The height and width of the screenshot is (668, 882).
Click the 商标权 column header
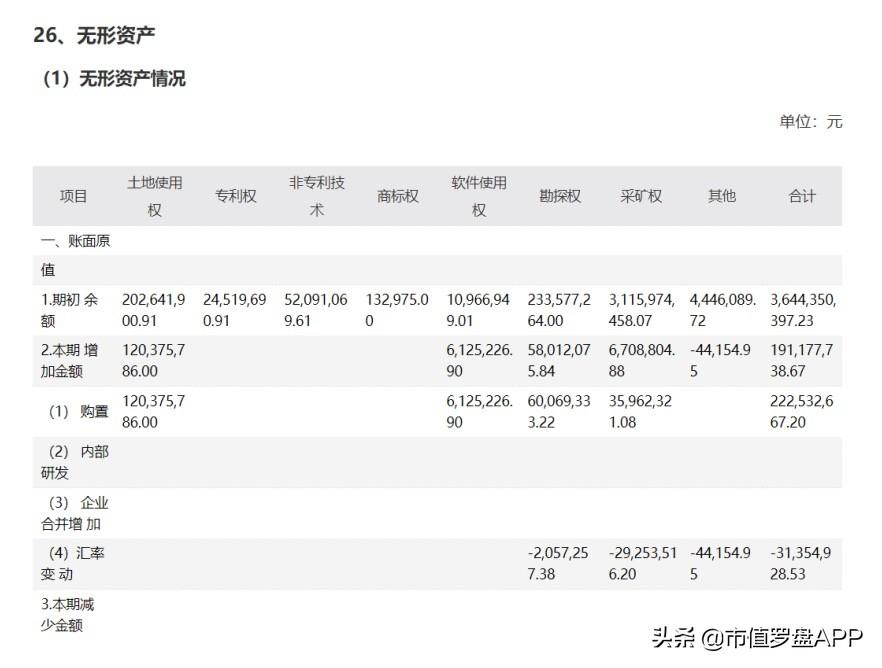[396, 196]
